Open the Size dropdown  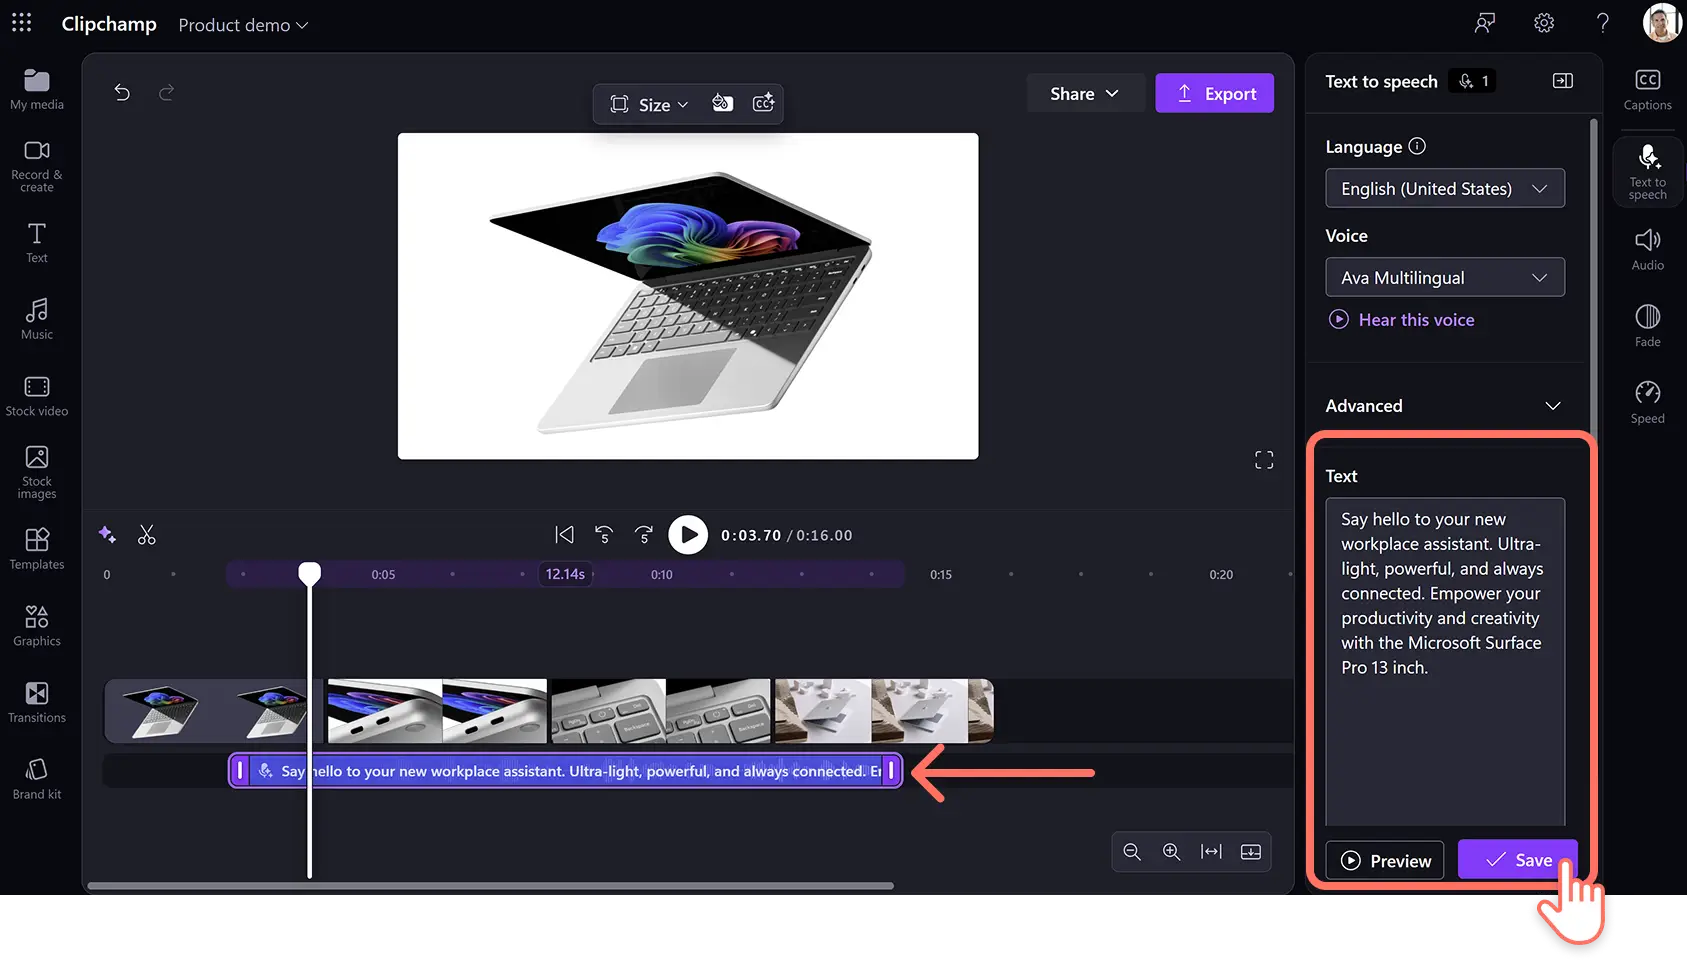click(x=650, y=104)
